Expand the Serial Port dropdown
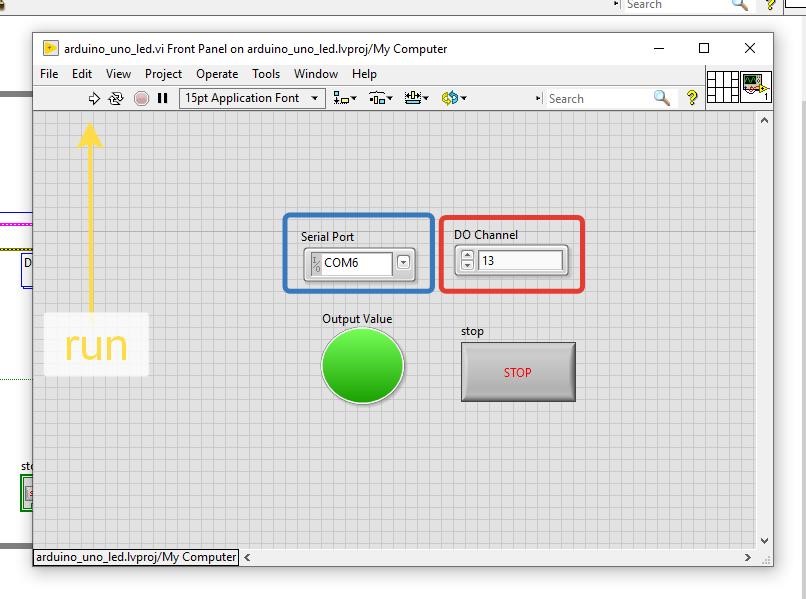Viewport: 806px width, 599px height. coord(403,263)
